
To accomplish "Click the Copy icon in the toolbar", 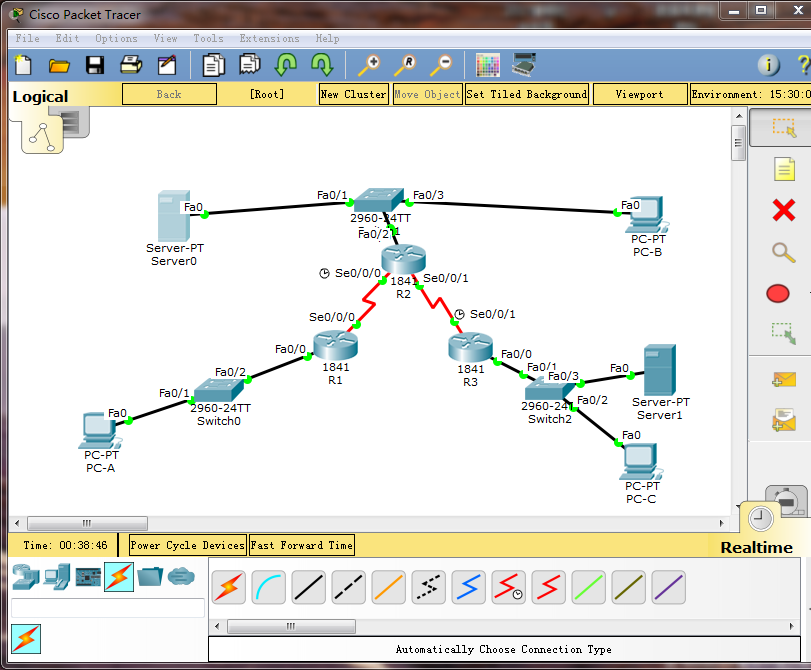I will pos(213,65).
